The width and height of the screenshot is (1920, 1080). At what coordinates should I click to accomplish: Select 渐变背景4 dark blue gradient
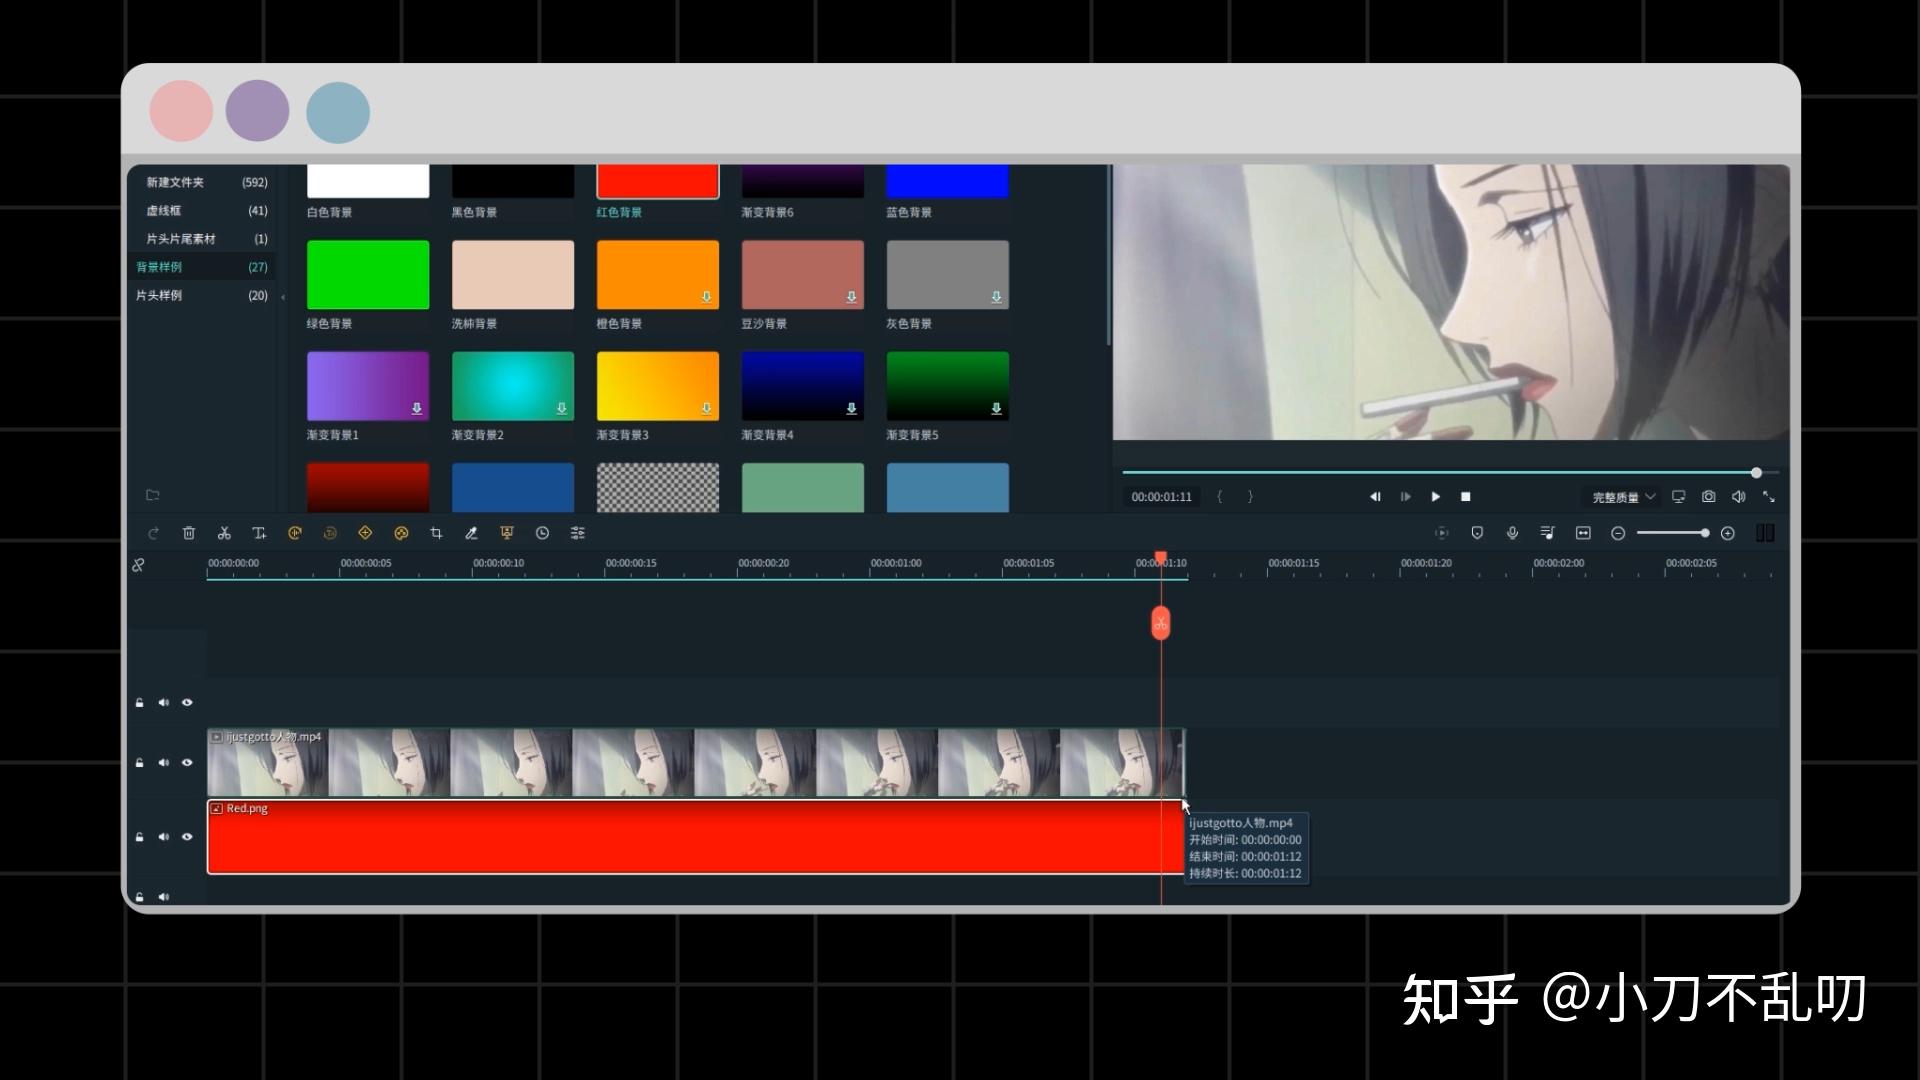click(x=803, y=386)
